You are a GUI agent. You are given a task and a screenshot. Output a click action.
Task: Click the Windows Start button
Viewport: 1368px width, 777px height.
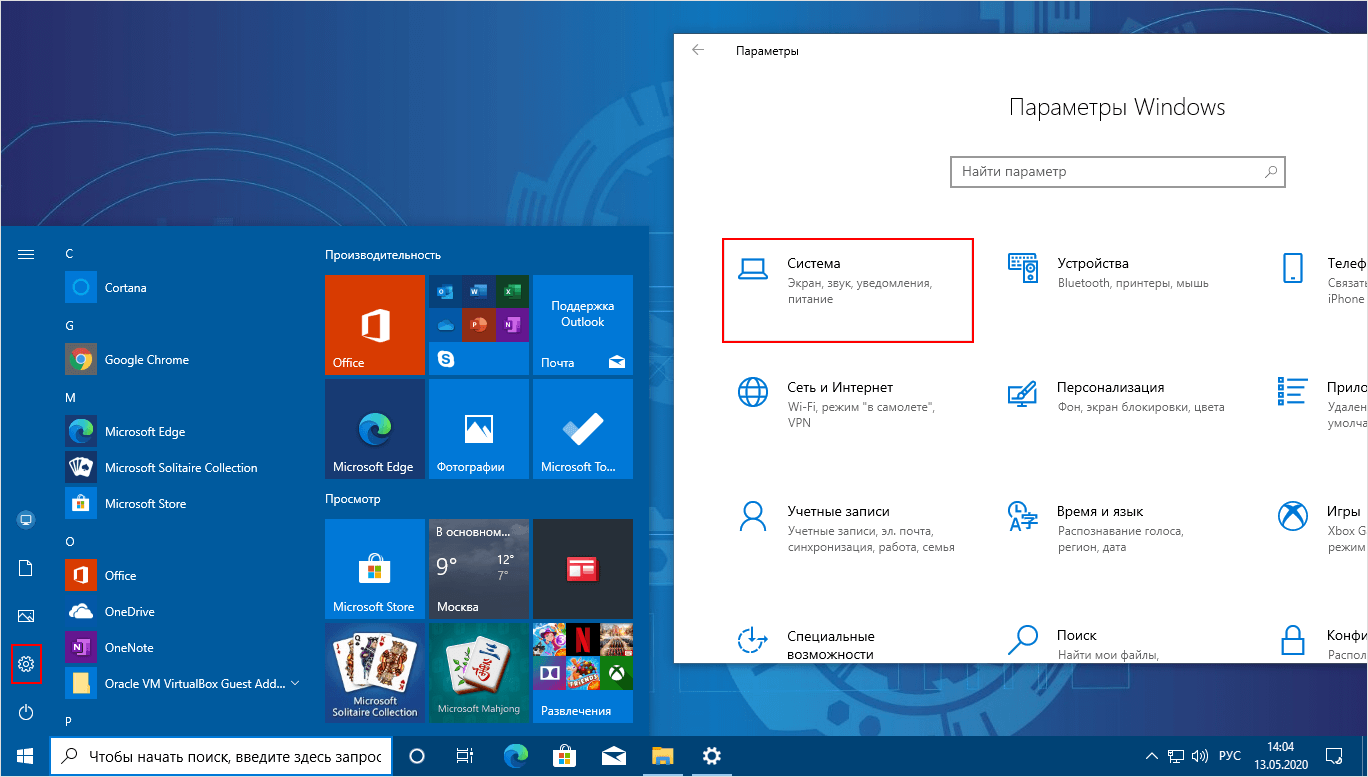tap(24, 756)
